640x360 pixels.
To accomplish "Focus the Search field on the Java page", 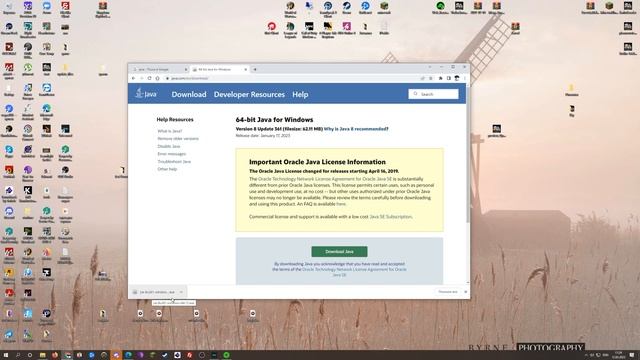I will [x=433, y=94].
